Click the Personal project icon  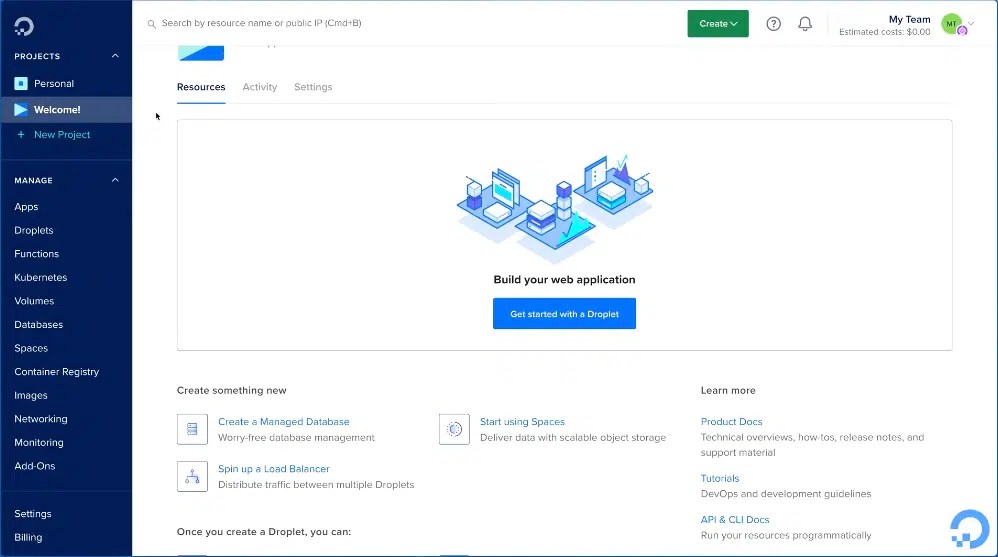(21, 83)
